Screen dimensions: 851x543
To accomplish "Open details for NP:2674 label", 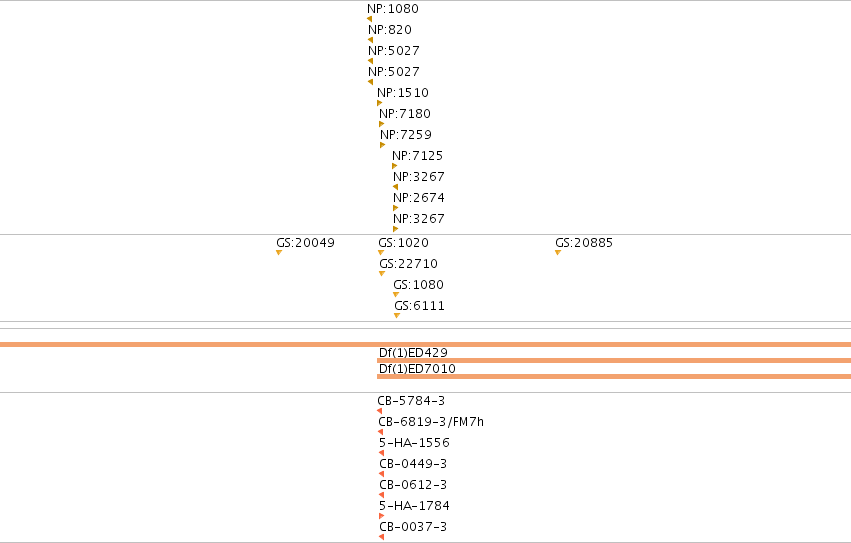I will pyautogui.click(x=419, y=198).
